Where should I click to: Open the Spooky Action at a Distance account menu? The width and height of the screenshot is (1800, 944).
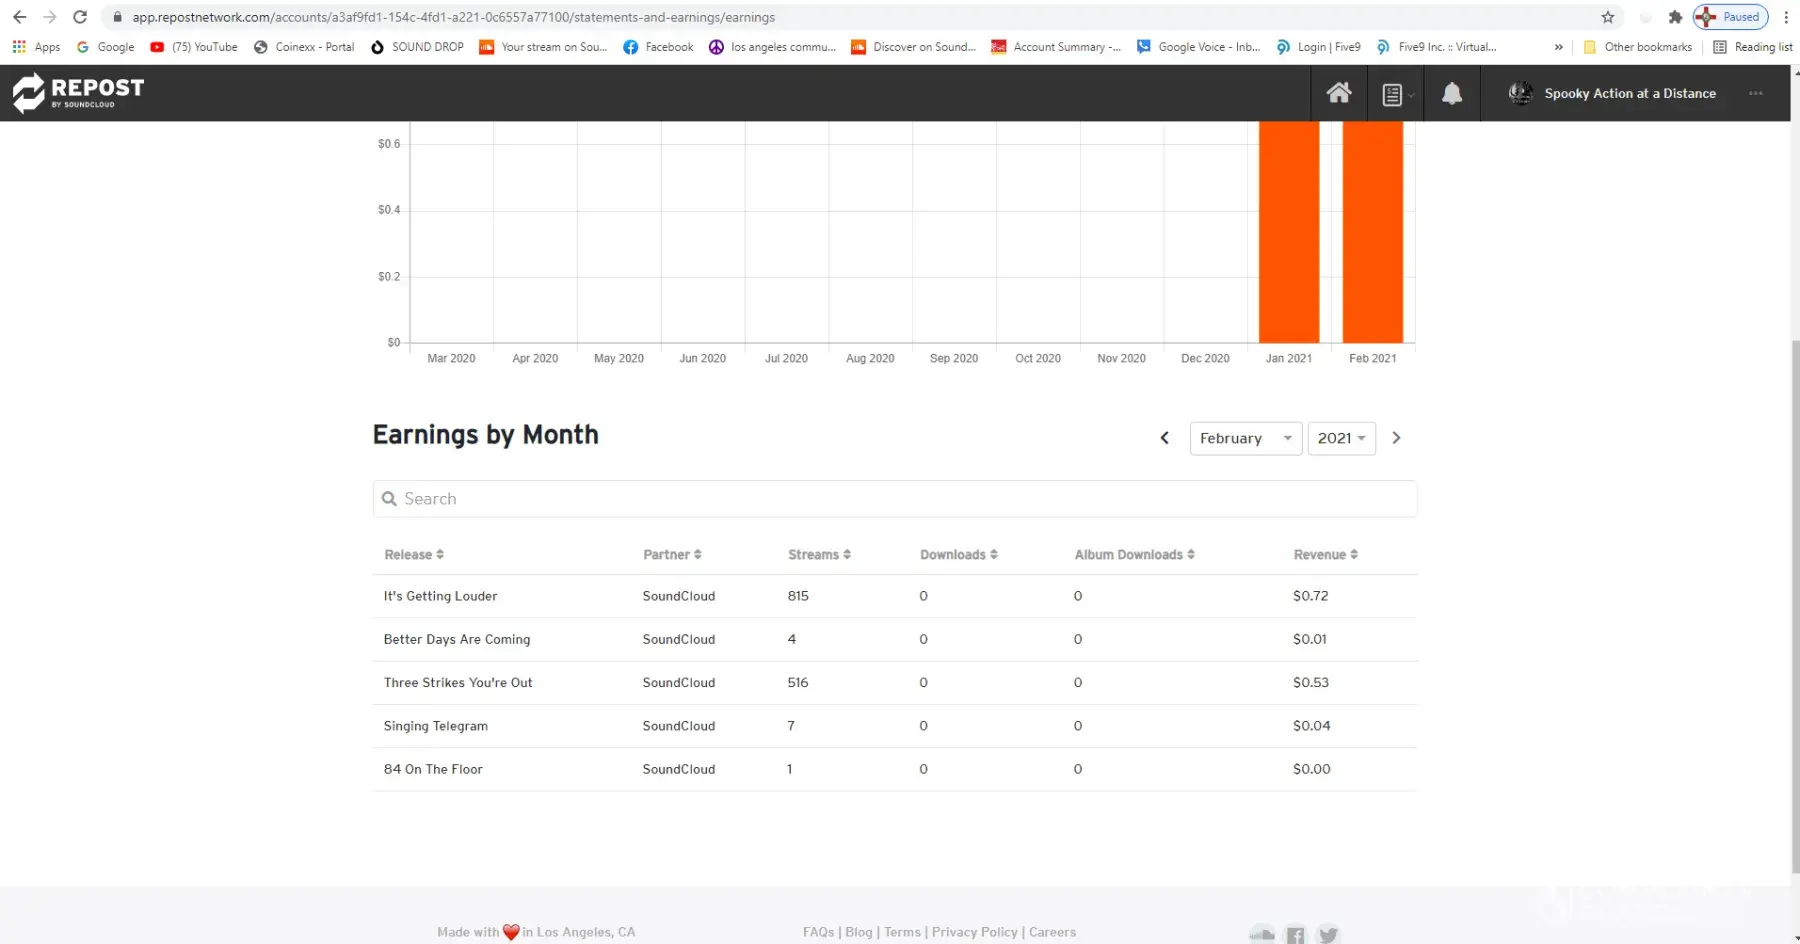click(1629, 93)
